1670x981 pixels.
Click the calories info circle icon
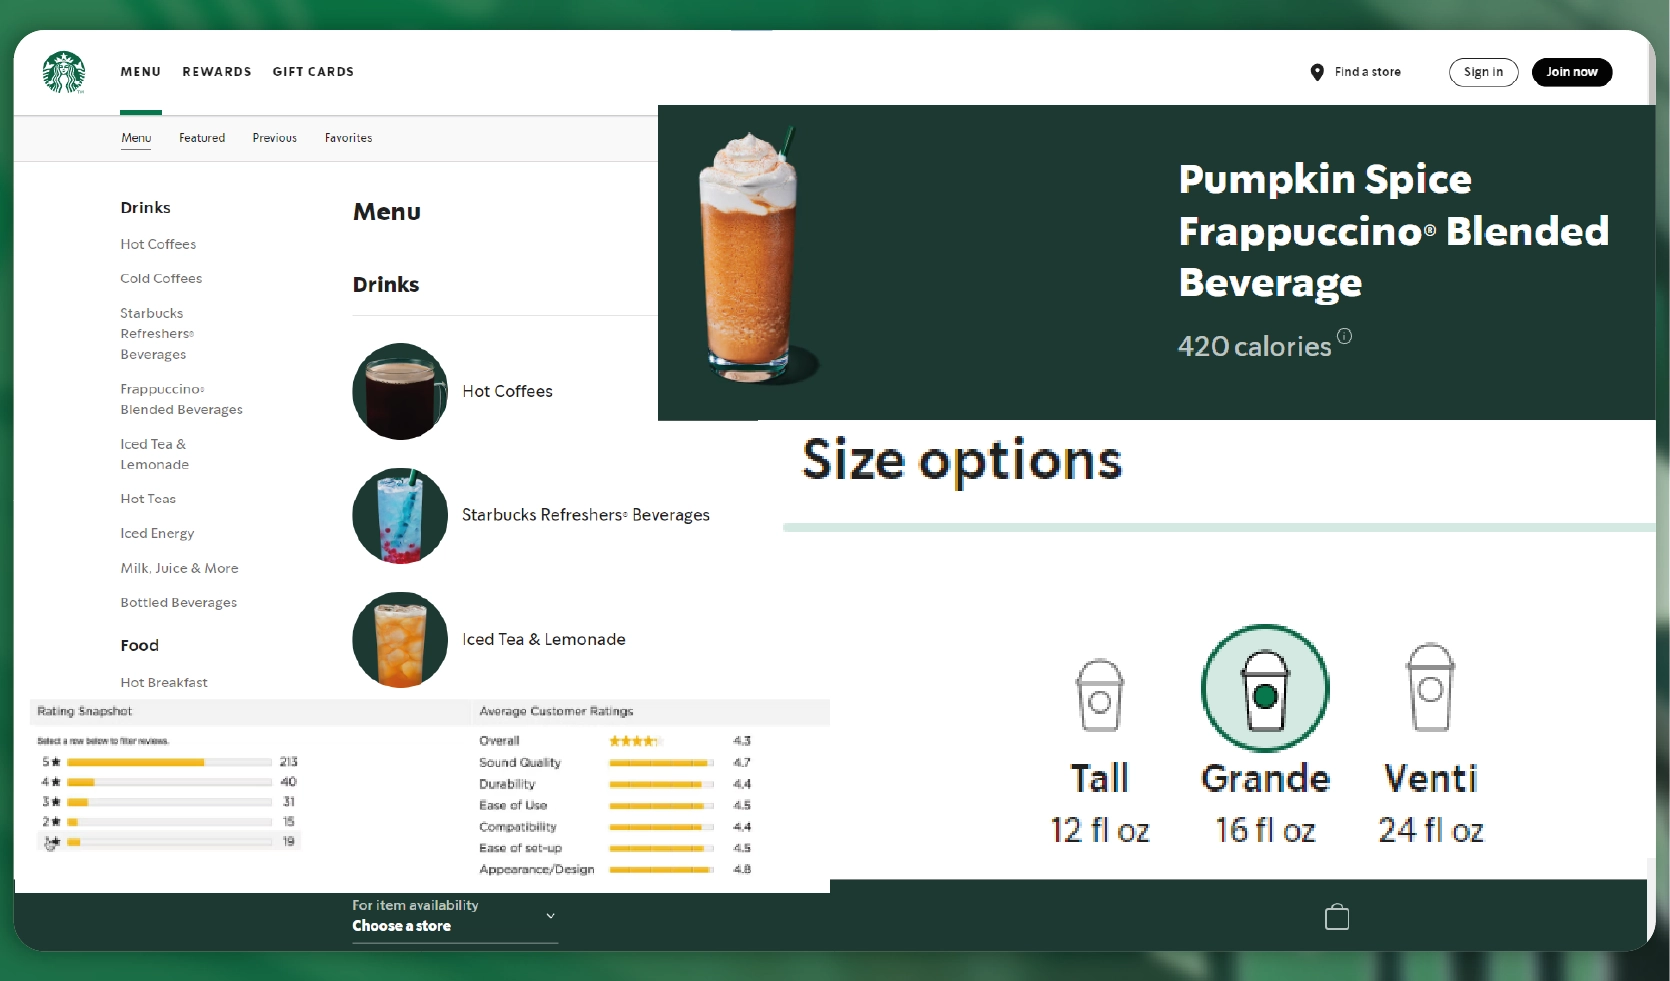[1345, 336]
